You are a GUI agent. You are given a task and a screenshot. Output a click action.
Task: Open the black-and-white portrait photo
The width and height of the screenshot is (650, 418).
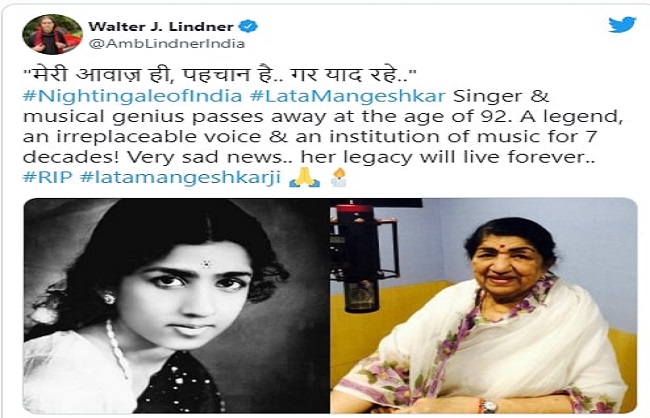click(176, 305)
